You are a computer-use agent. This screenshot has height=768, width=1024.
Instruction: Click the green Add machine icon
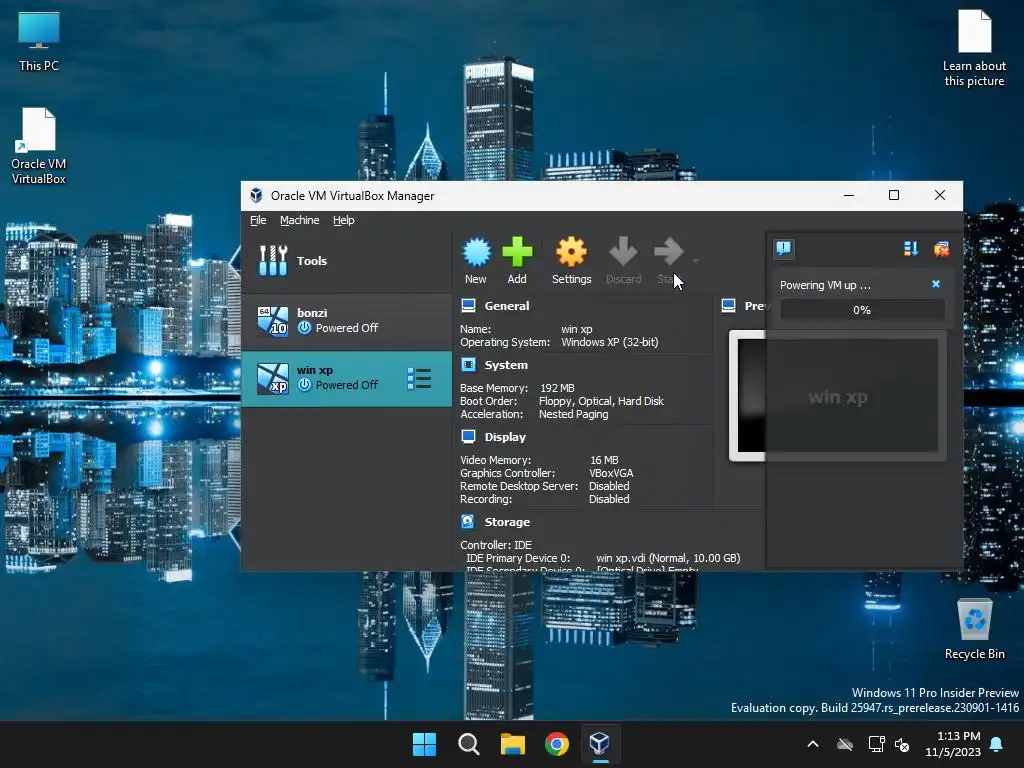click(517, 252)
